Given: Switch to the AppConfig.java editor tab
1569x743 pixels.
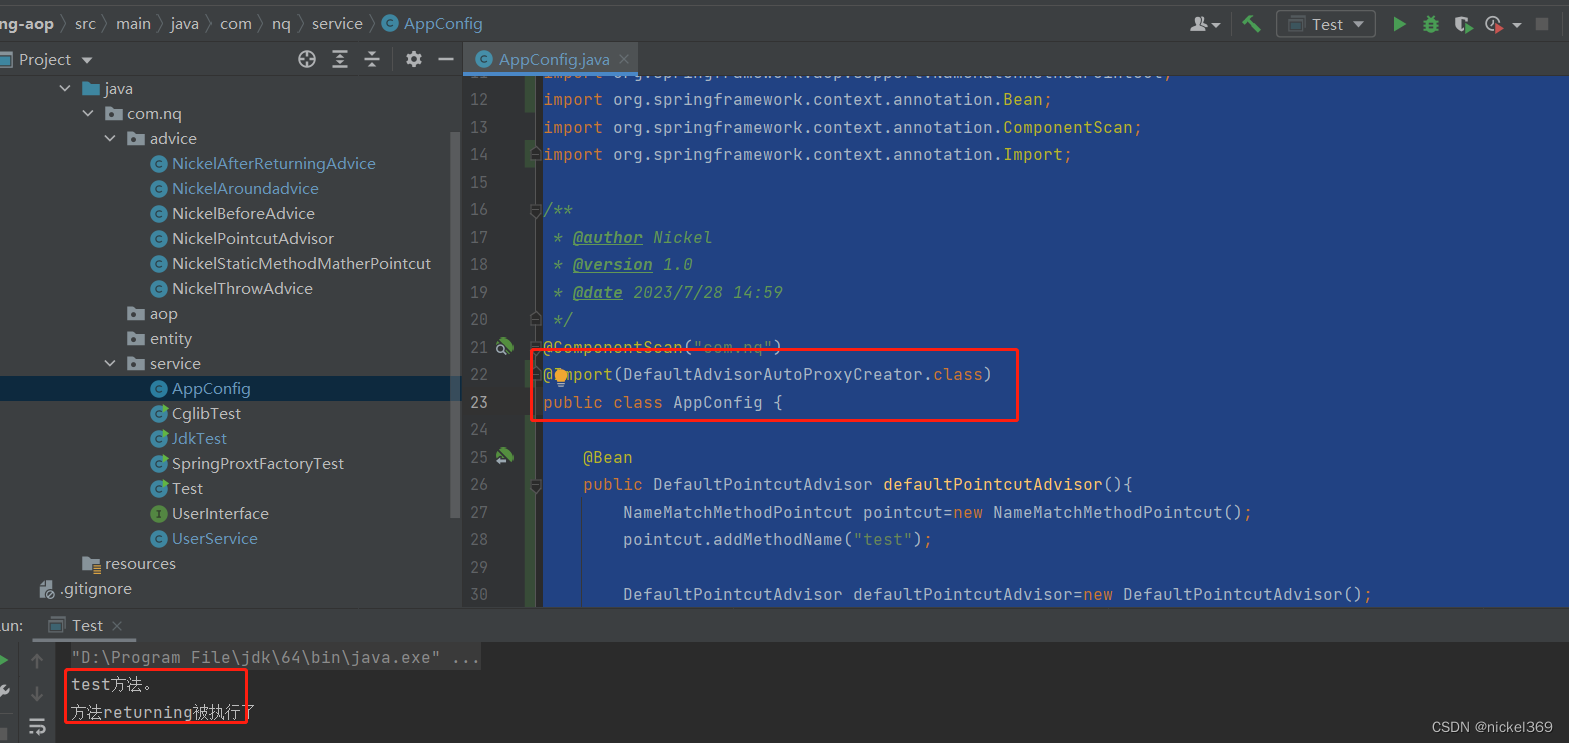Looking at the screenshot, I should coord(553,59).
